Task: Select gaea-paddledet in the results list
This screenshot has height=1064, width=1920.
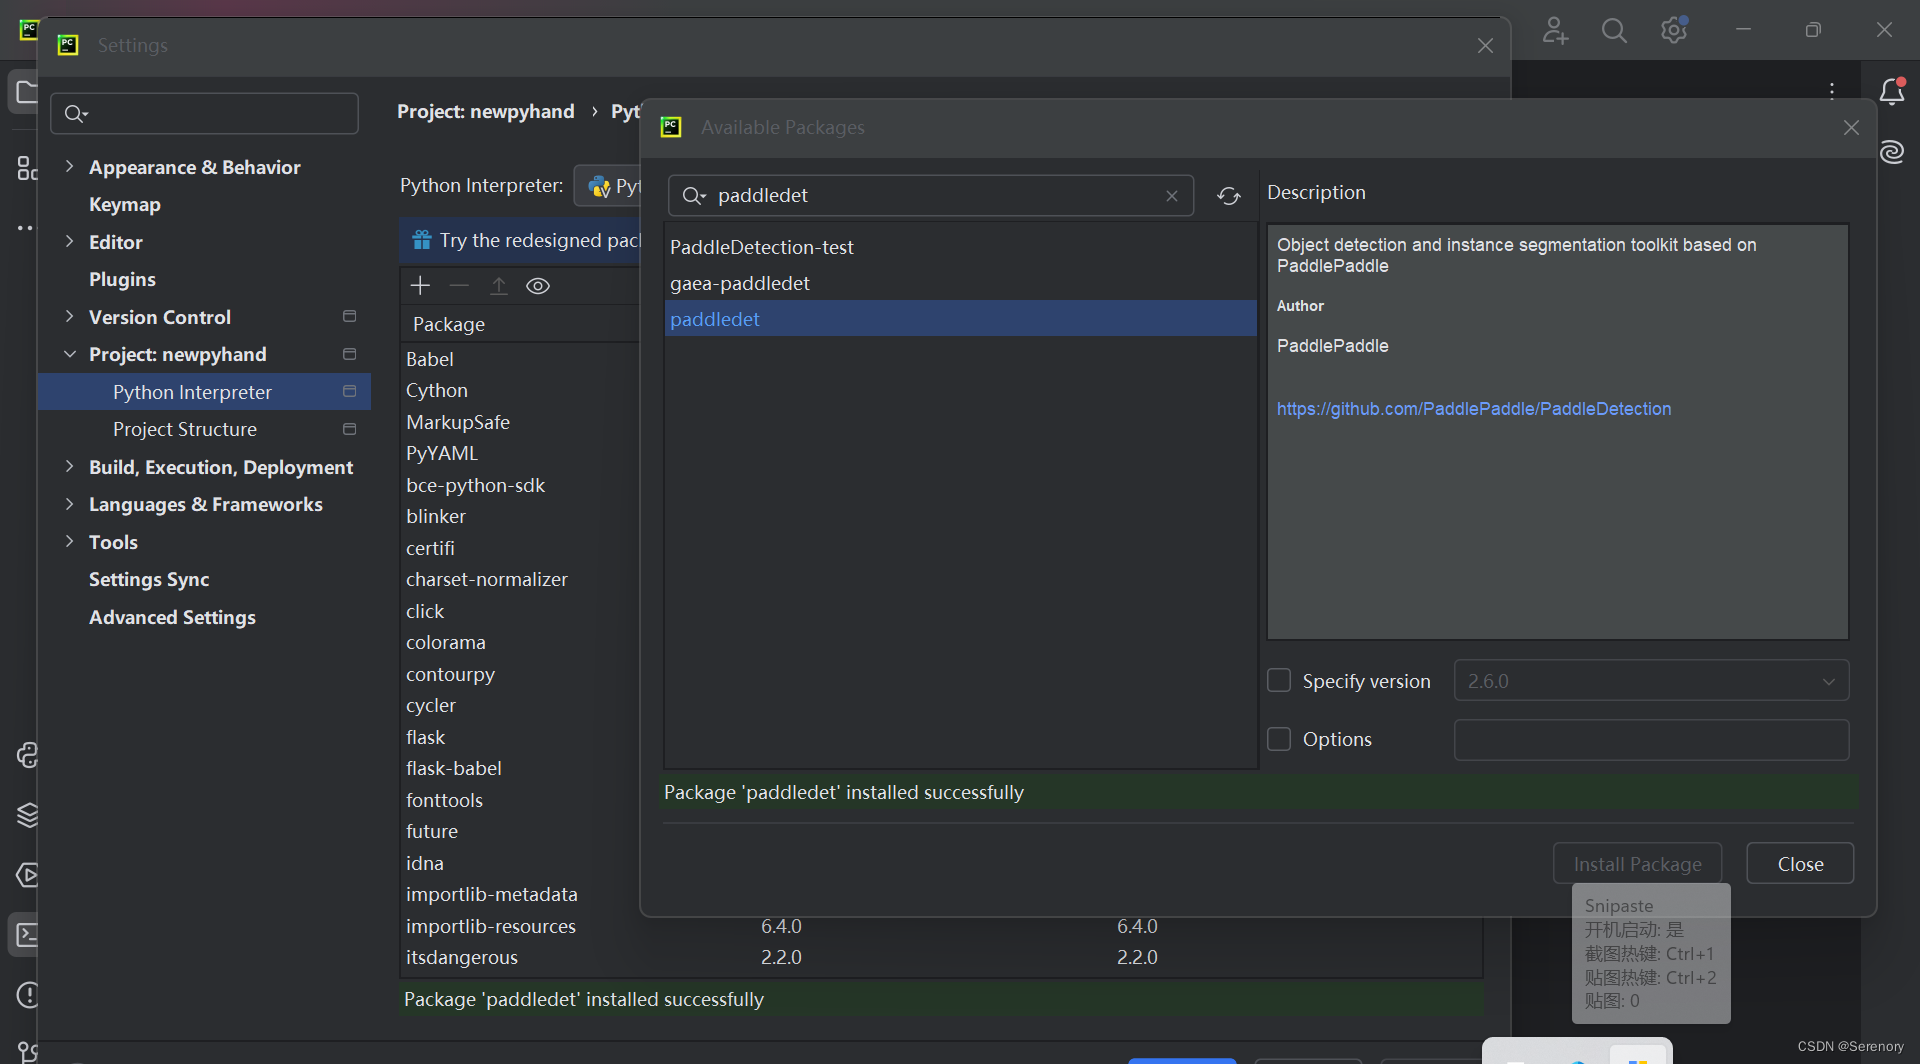Action: [x=740, y=283]
